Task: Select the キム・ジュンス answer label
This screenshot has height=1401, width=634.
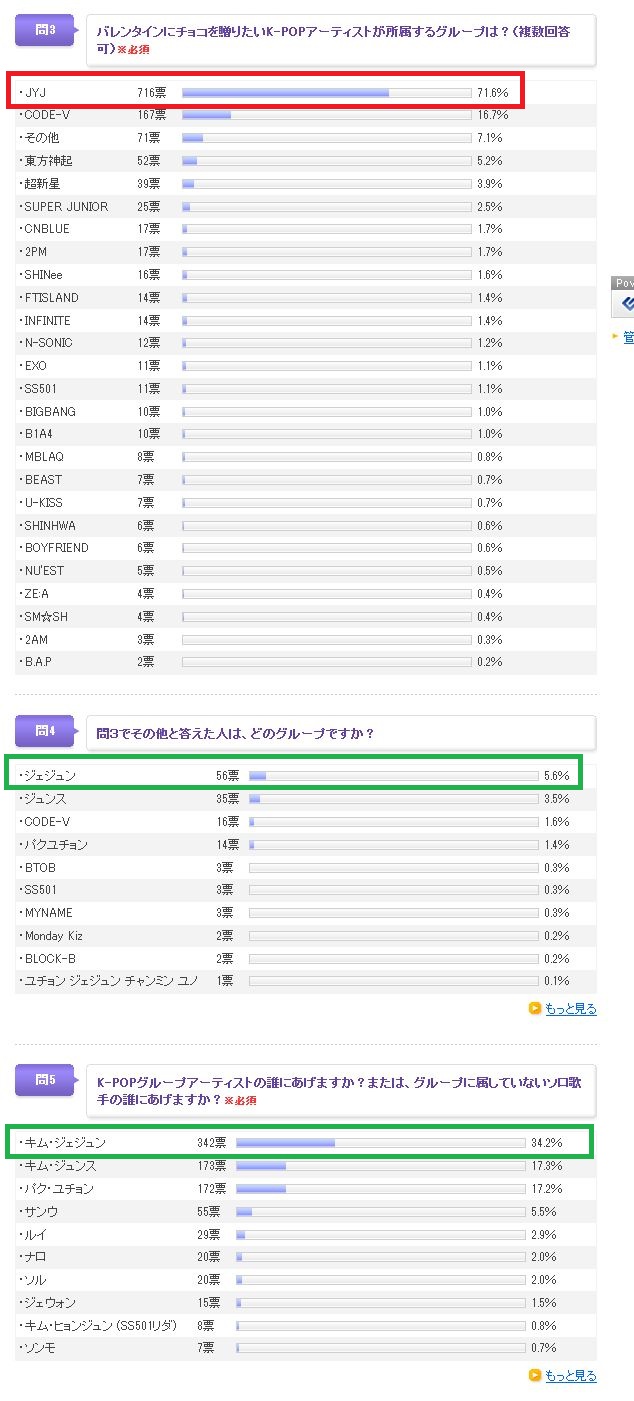Action: pyautogui.click(x=60, y=1166)
